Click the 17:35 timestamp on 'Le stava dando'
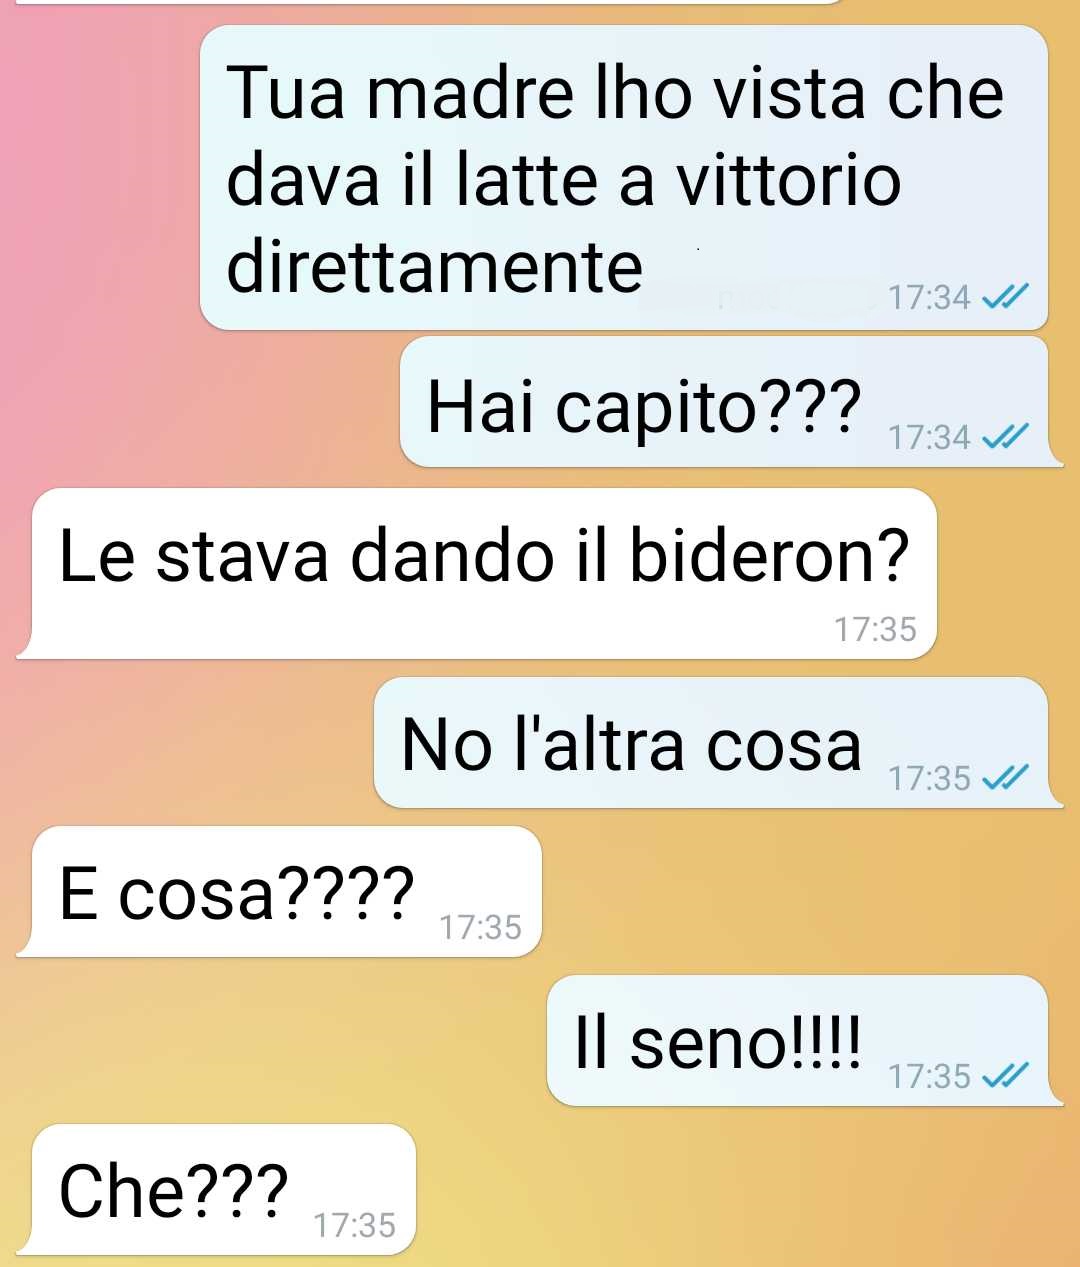1080x1267 pixels. [x=875, y=629]
